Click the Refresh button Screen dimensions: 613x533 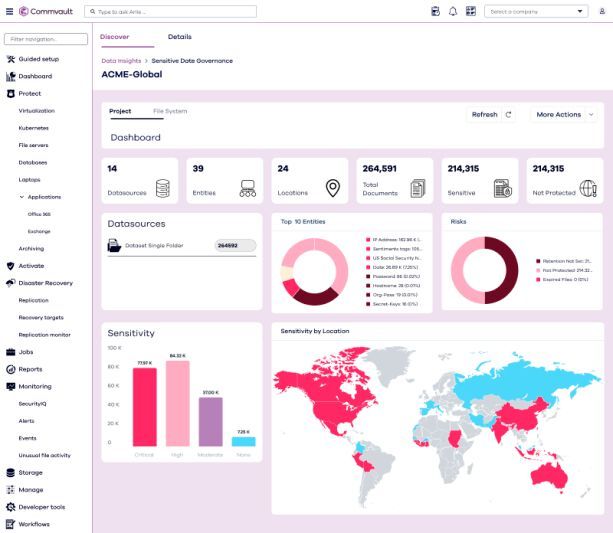(x=491, y=115)
